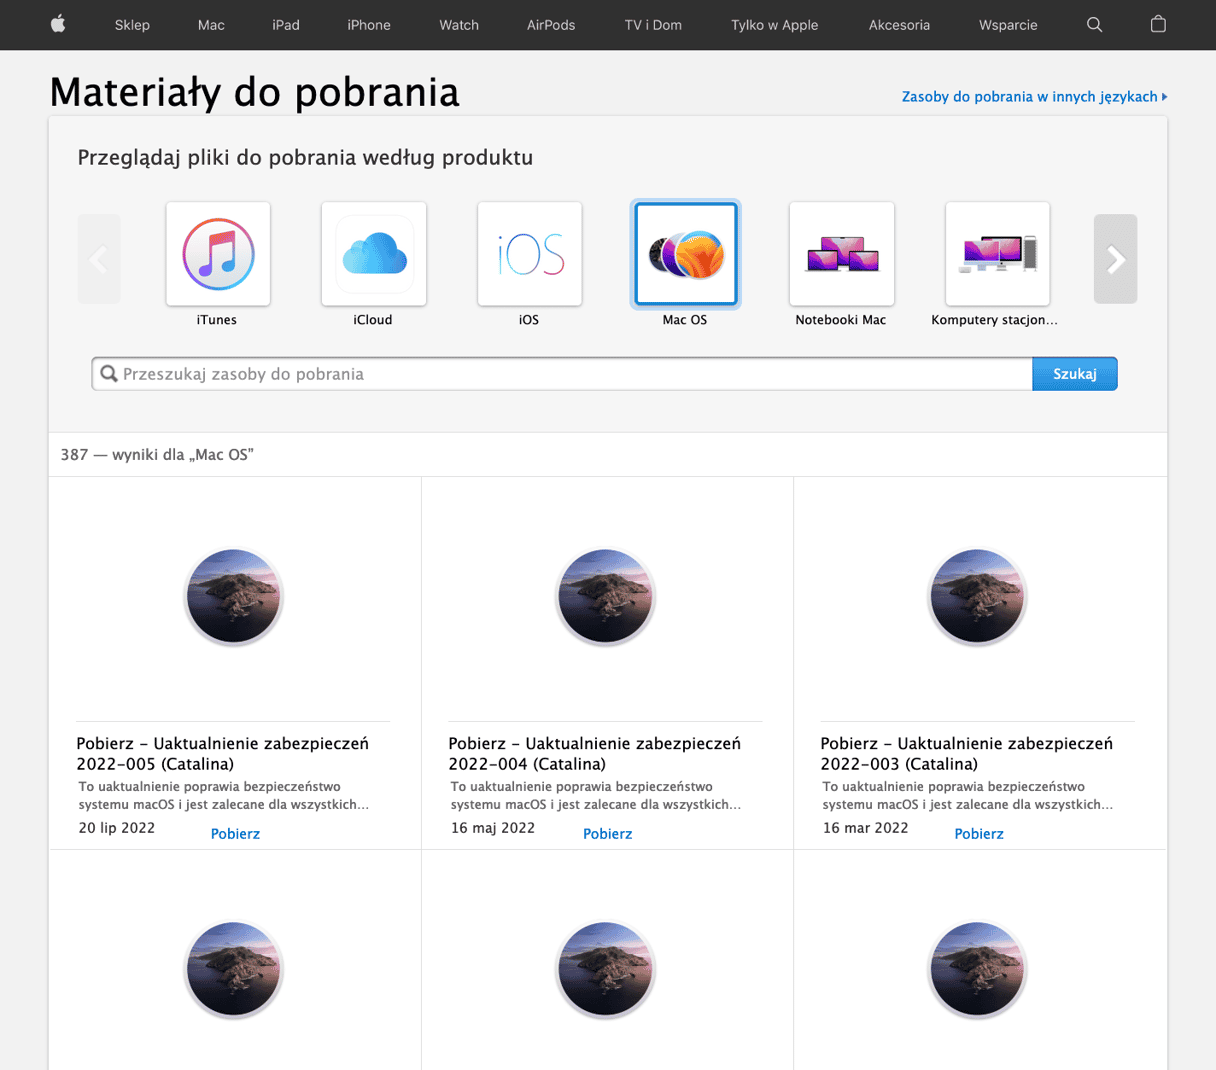
Task: Show more products with the right carousel arrow
Action: (1115, 259)
